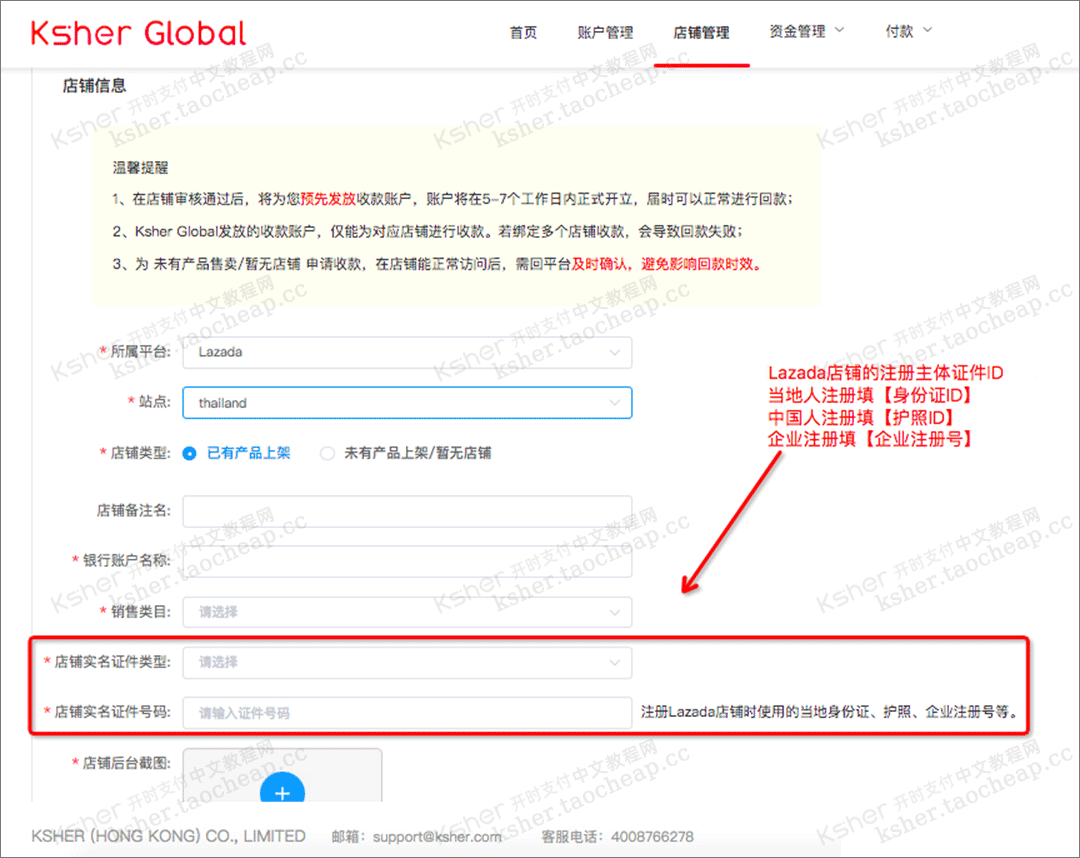1080x858 pixels.
Task: Click the arrow of the 站点 dropdown
Action: pos(614,404)
